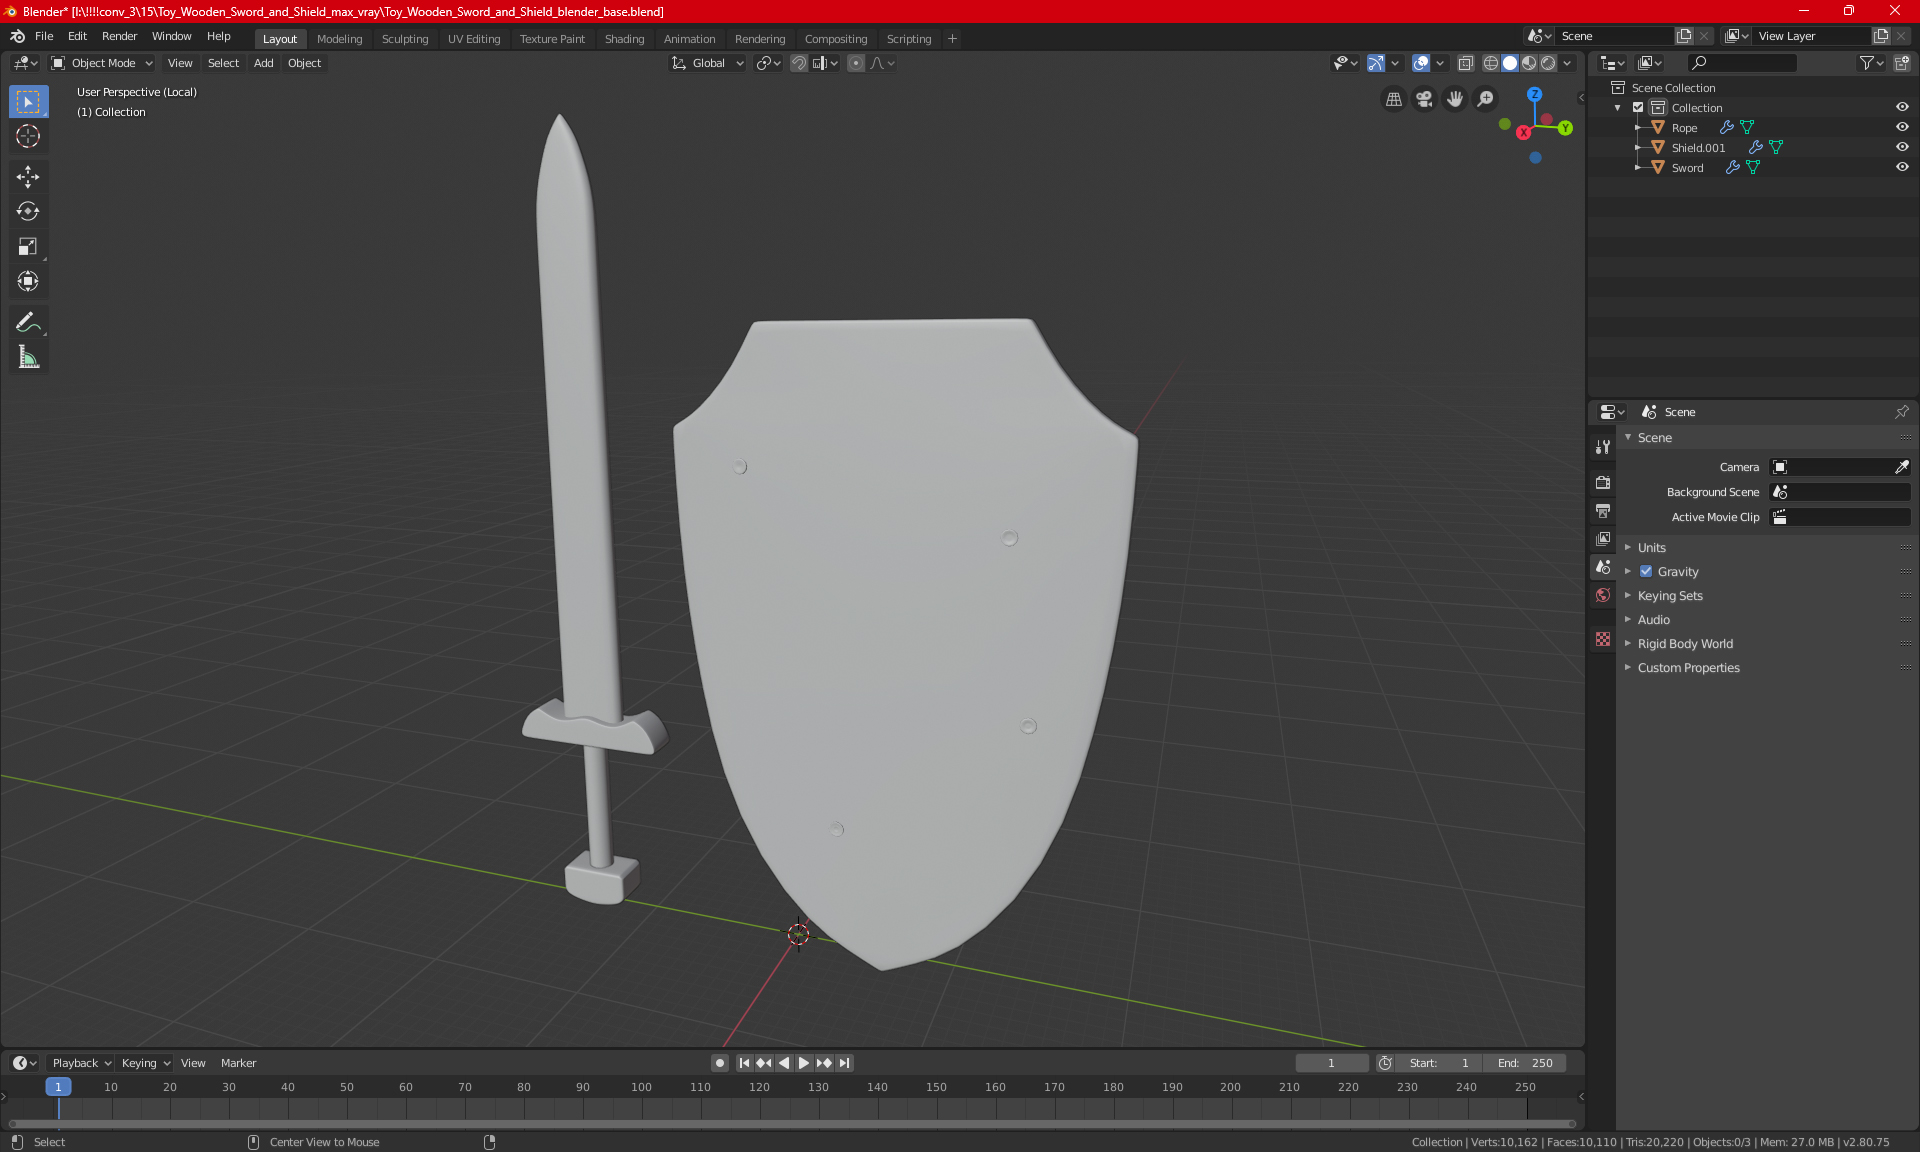Switch to material preview shading

(1529, 63)
